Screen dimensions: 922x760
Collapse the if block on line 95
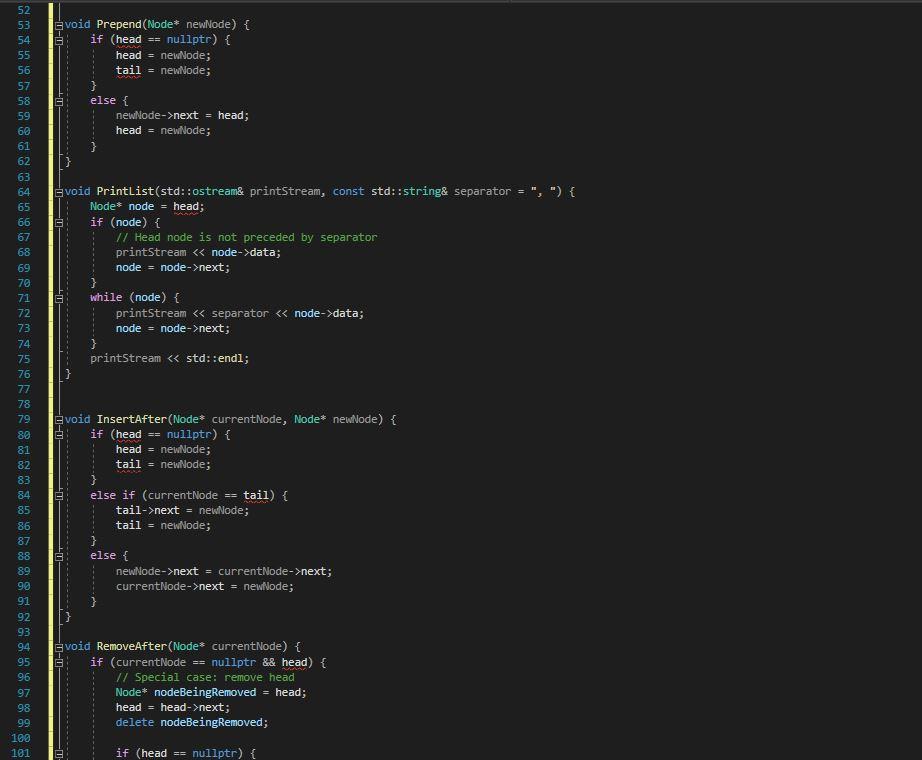point(59,663)
